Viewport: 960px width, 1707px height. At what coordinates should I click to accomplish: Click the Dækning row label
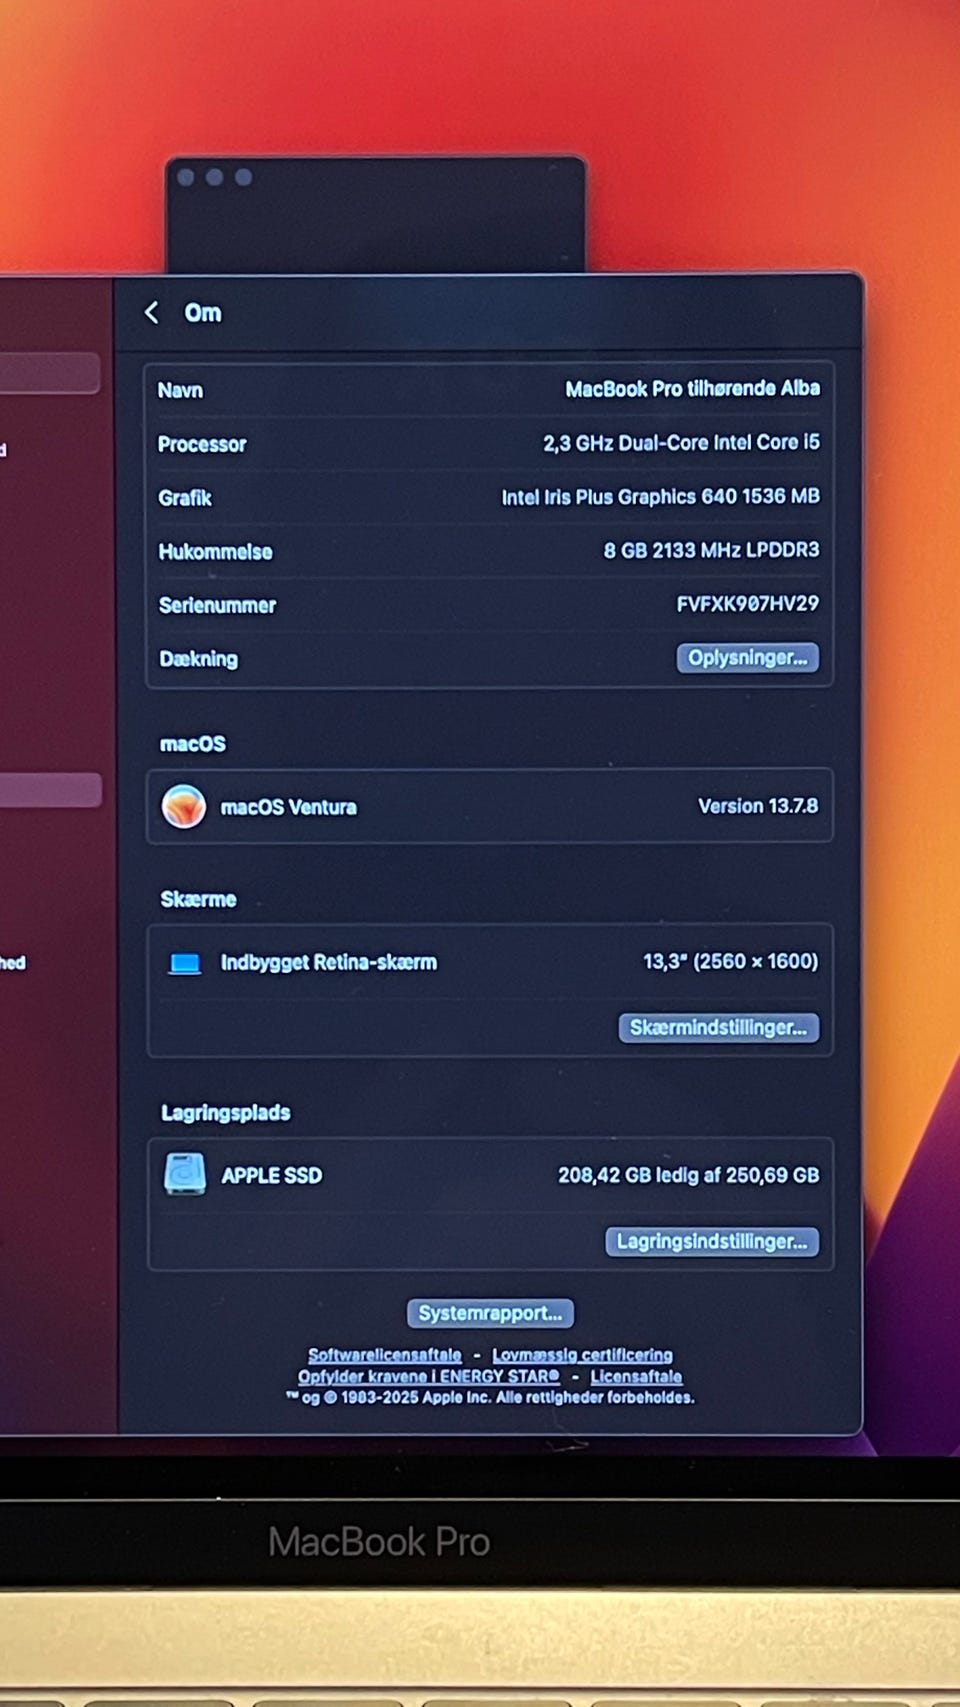click(x=199, y=659)
